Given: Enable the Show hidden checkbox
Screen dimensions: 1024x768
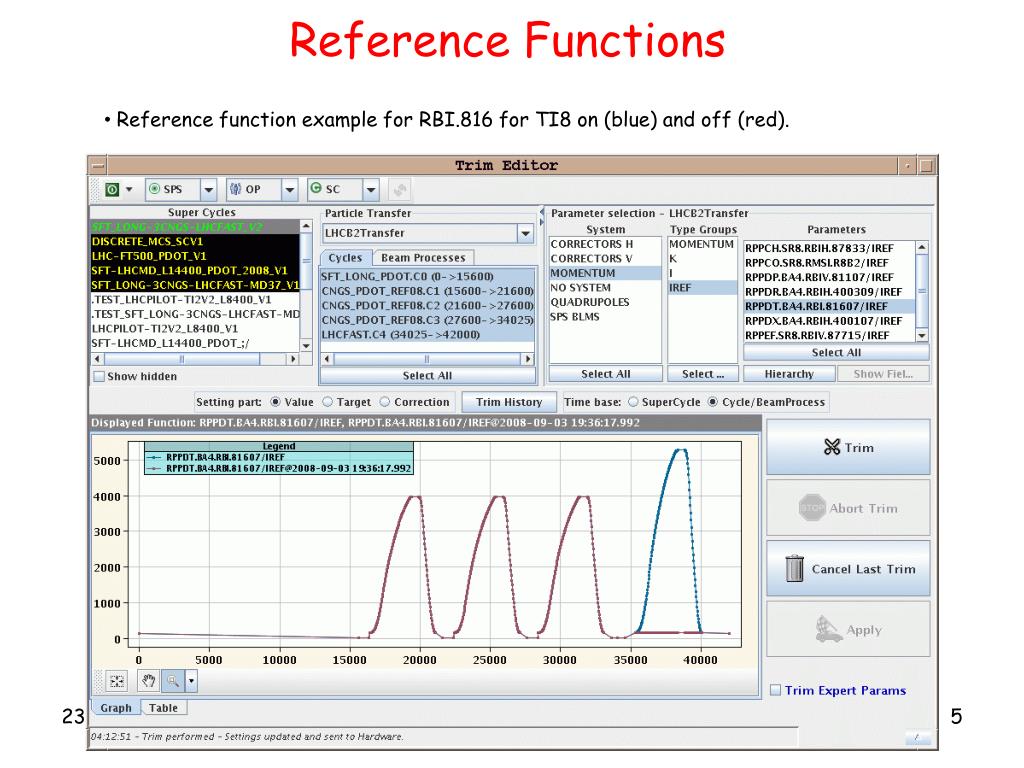Looking at the screenshot, I should coord(99,377).
